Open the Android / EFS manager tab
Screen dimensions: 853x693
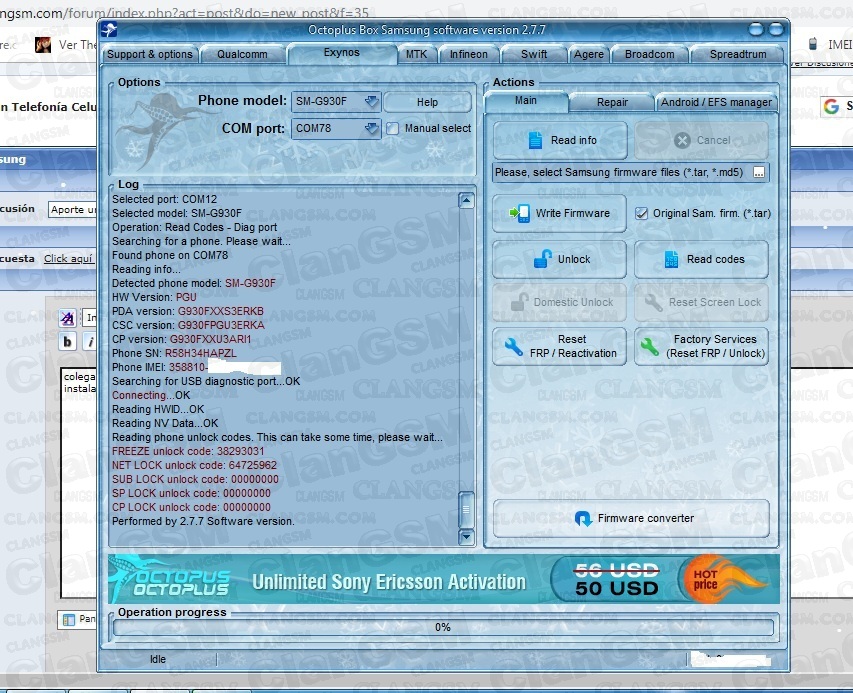click(716, 102)
